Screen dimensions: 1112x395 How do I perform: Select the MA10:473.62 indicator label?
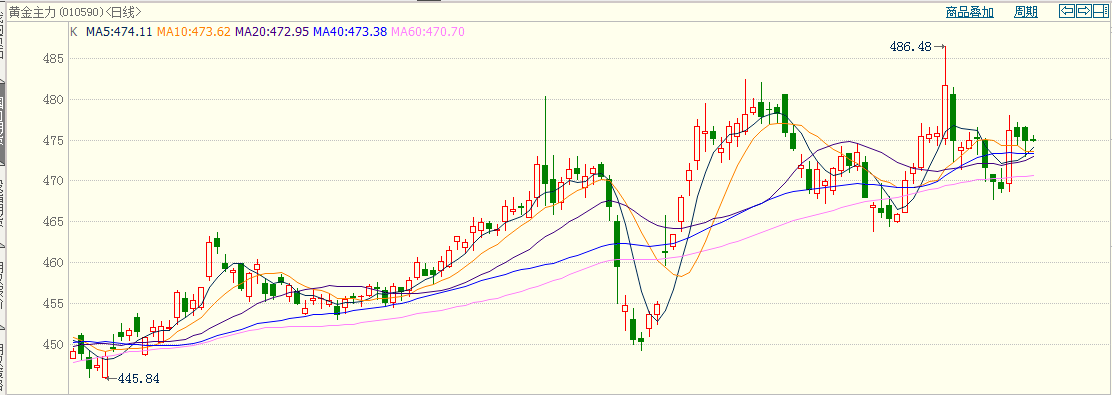194,32
